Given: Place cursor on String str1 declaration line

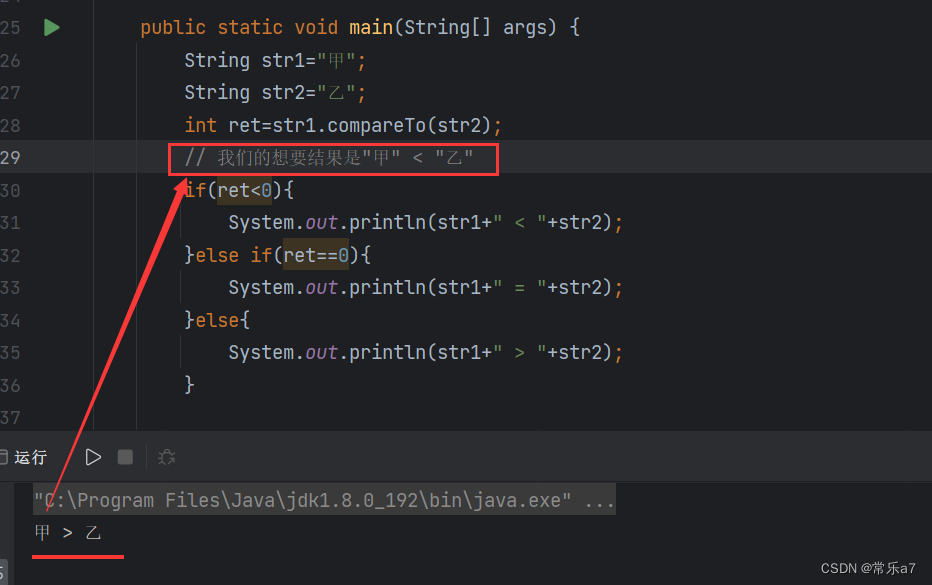Looking at the screenshot, I should click(x=275, y=60).
